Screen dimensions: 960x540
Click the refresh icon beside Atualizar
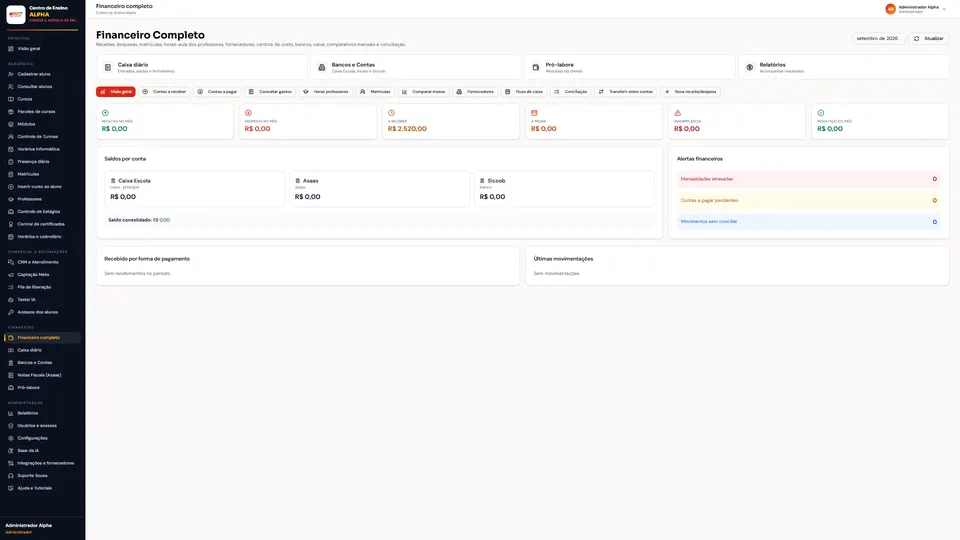[917, 39]
